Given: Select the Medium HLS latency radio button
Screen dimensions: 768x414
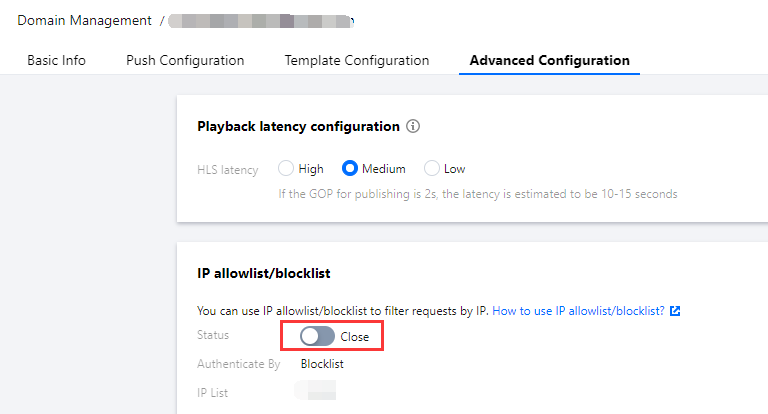Looking at the screenshot, I should (350, 169).
